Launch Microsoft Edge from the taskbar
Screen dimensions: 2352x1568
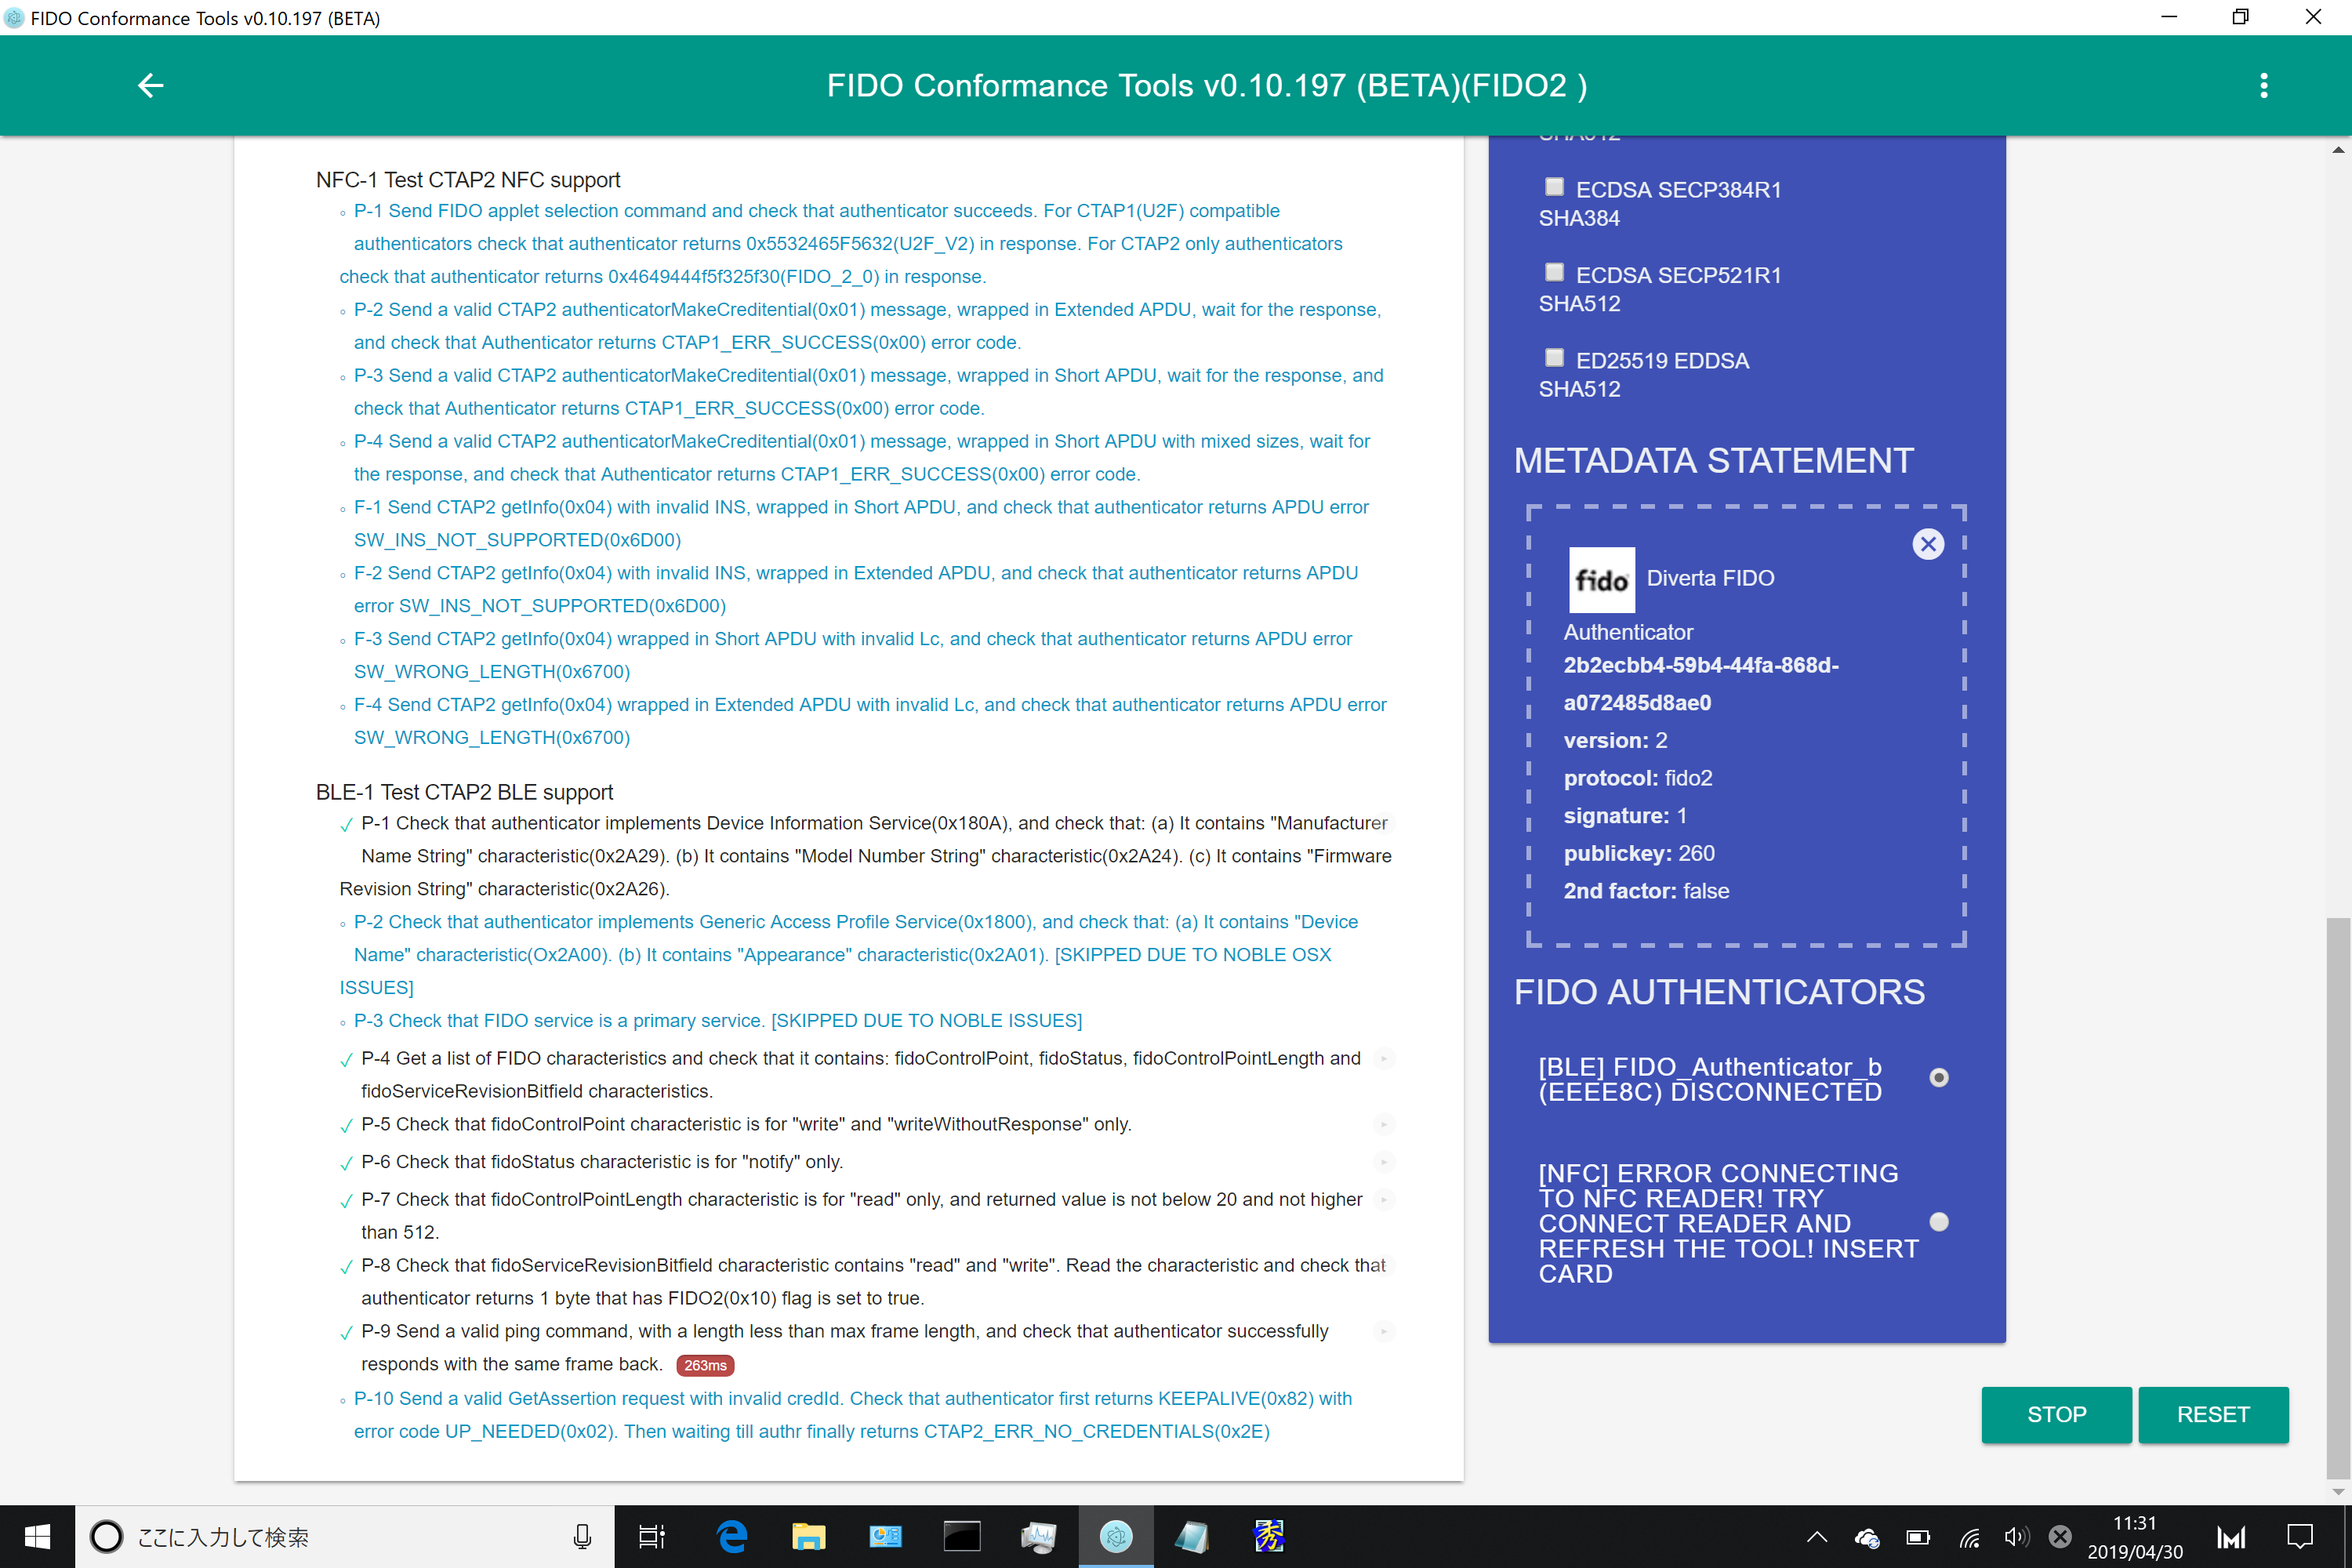click(x=731, y=1536)
